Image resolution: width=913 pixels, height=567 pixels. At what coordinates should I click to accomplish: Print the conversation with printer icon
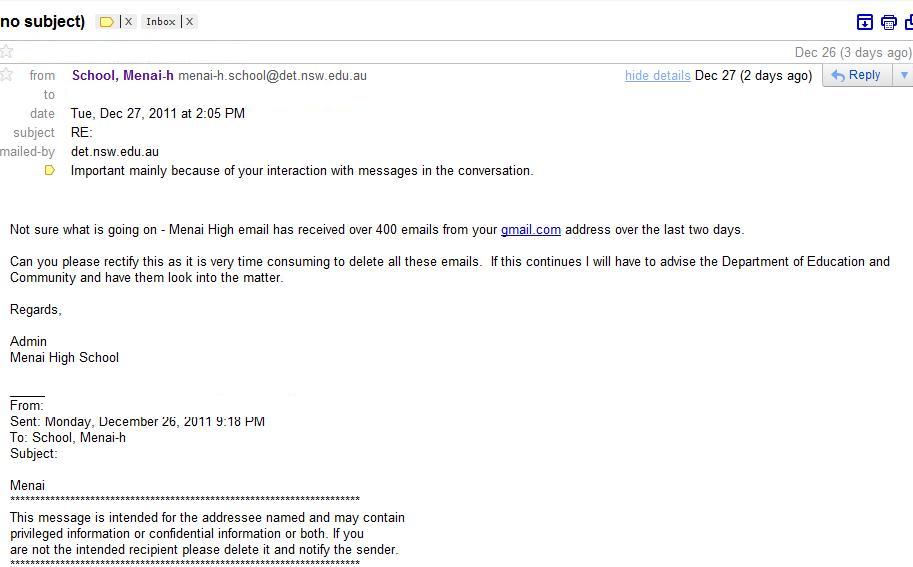tap(888, 22)
